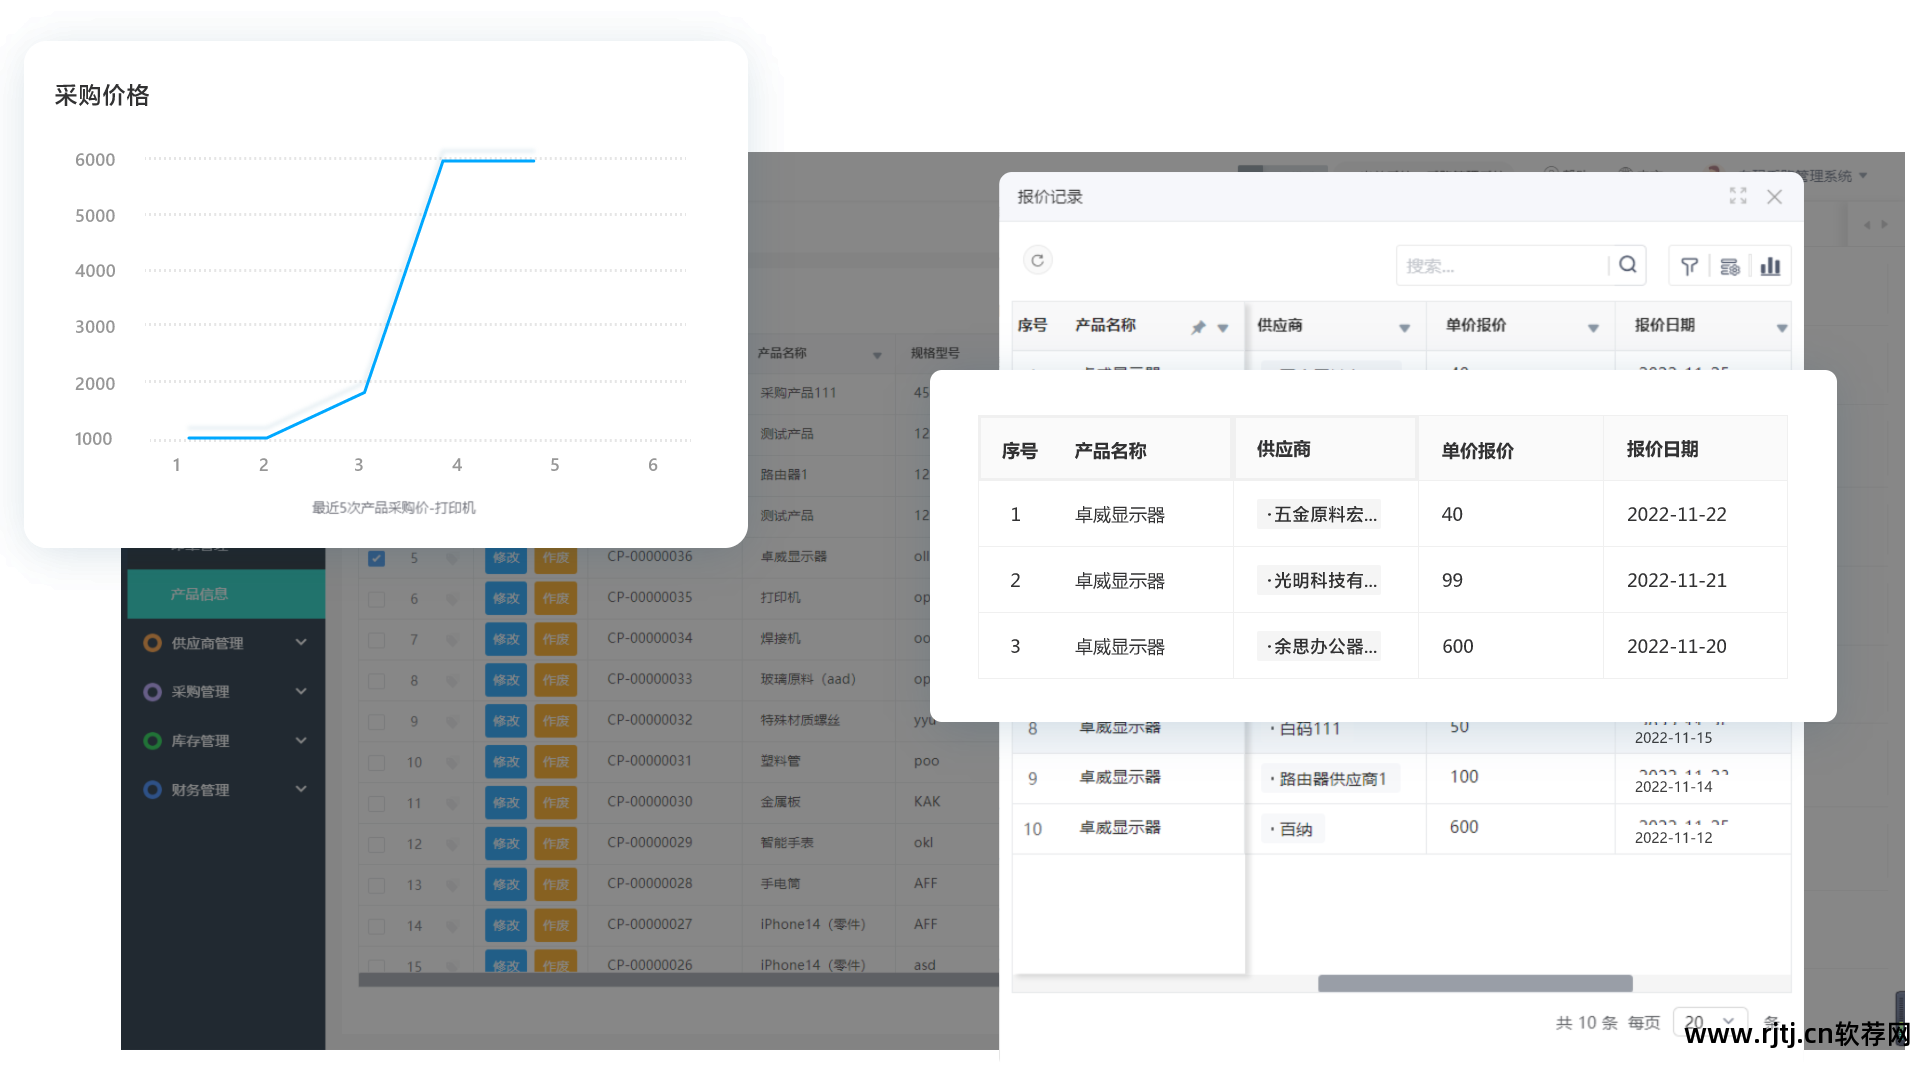Open the 单价报价 column filter dropdown
The height and width of the screenshot is (1080, 1920).
click(1593, 328)
